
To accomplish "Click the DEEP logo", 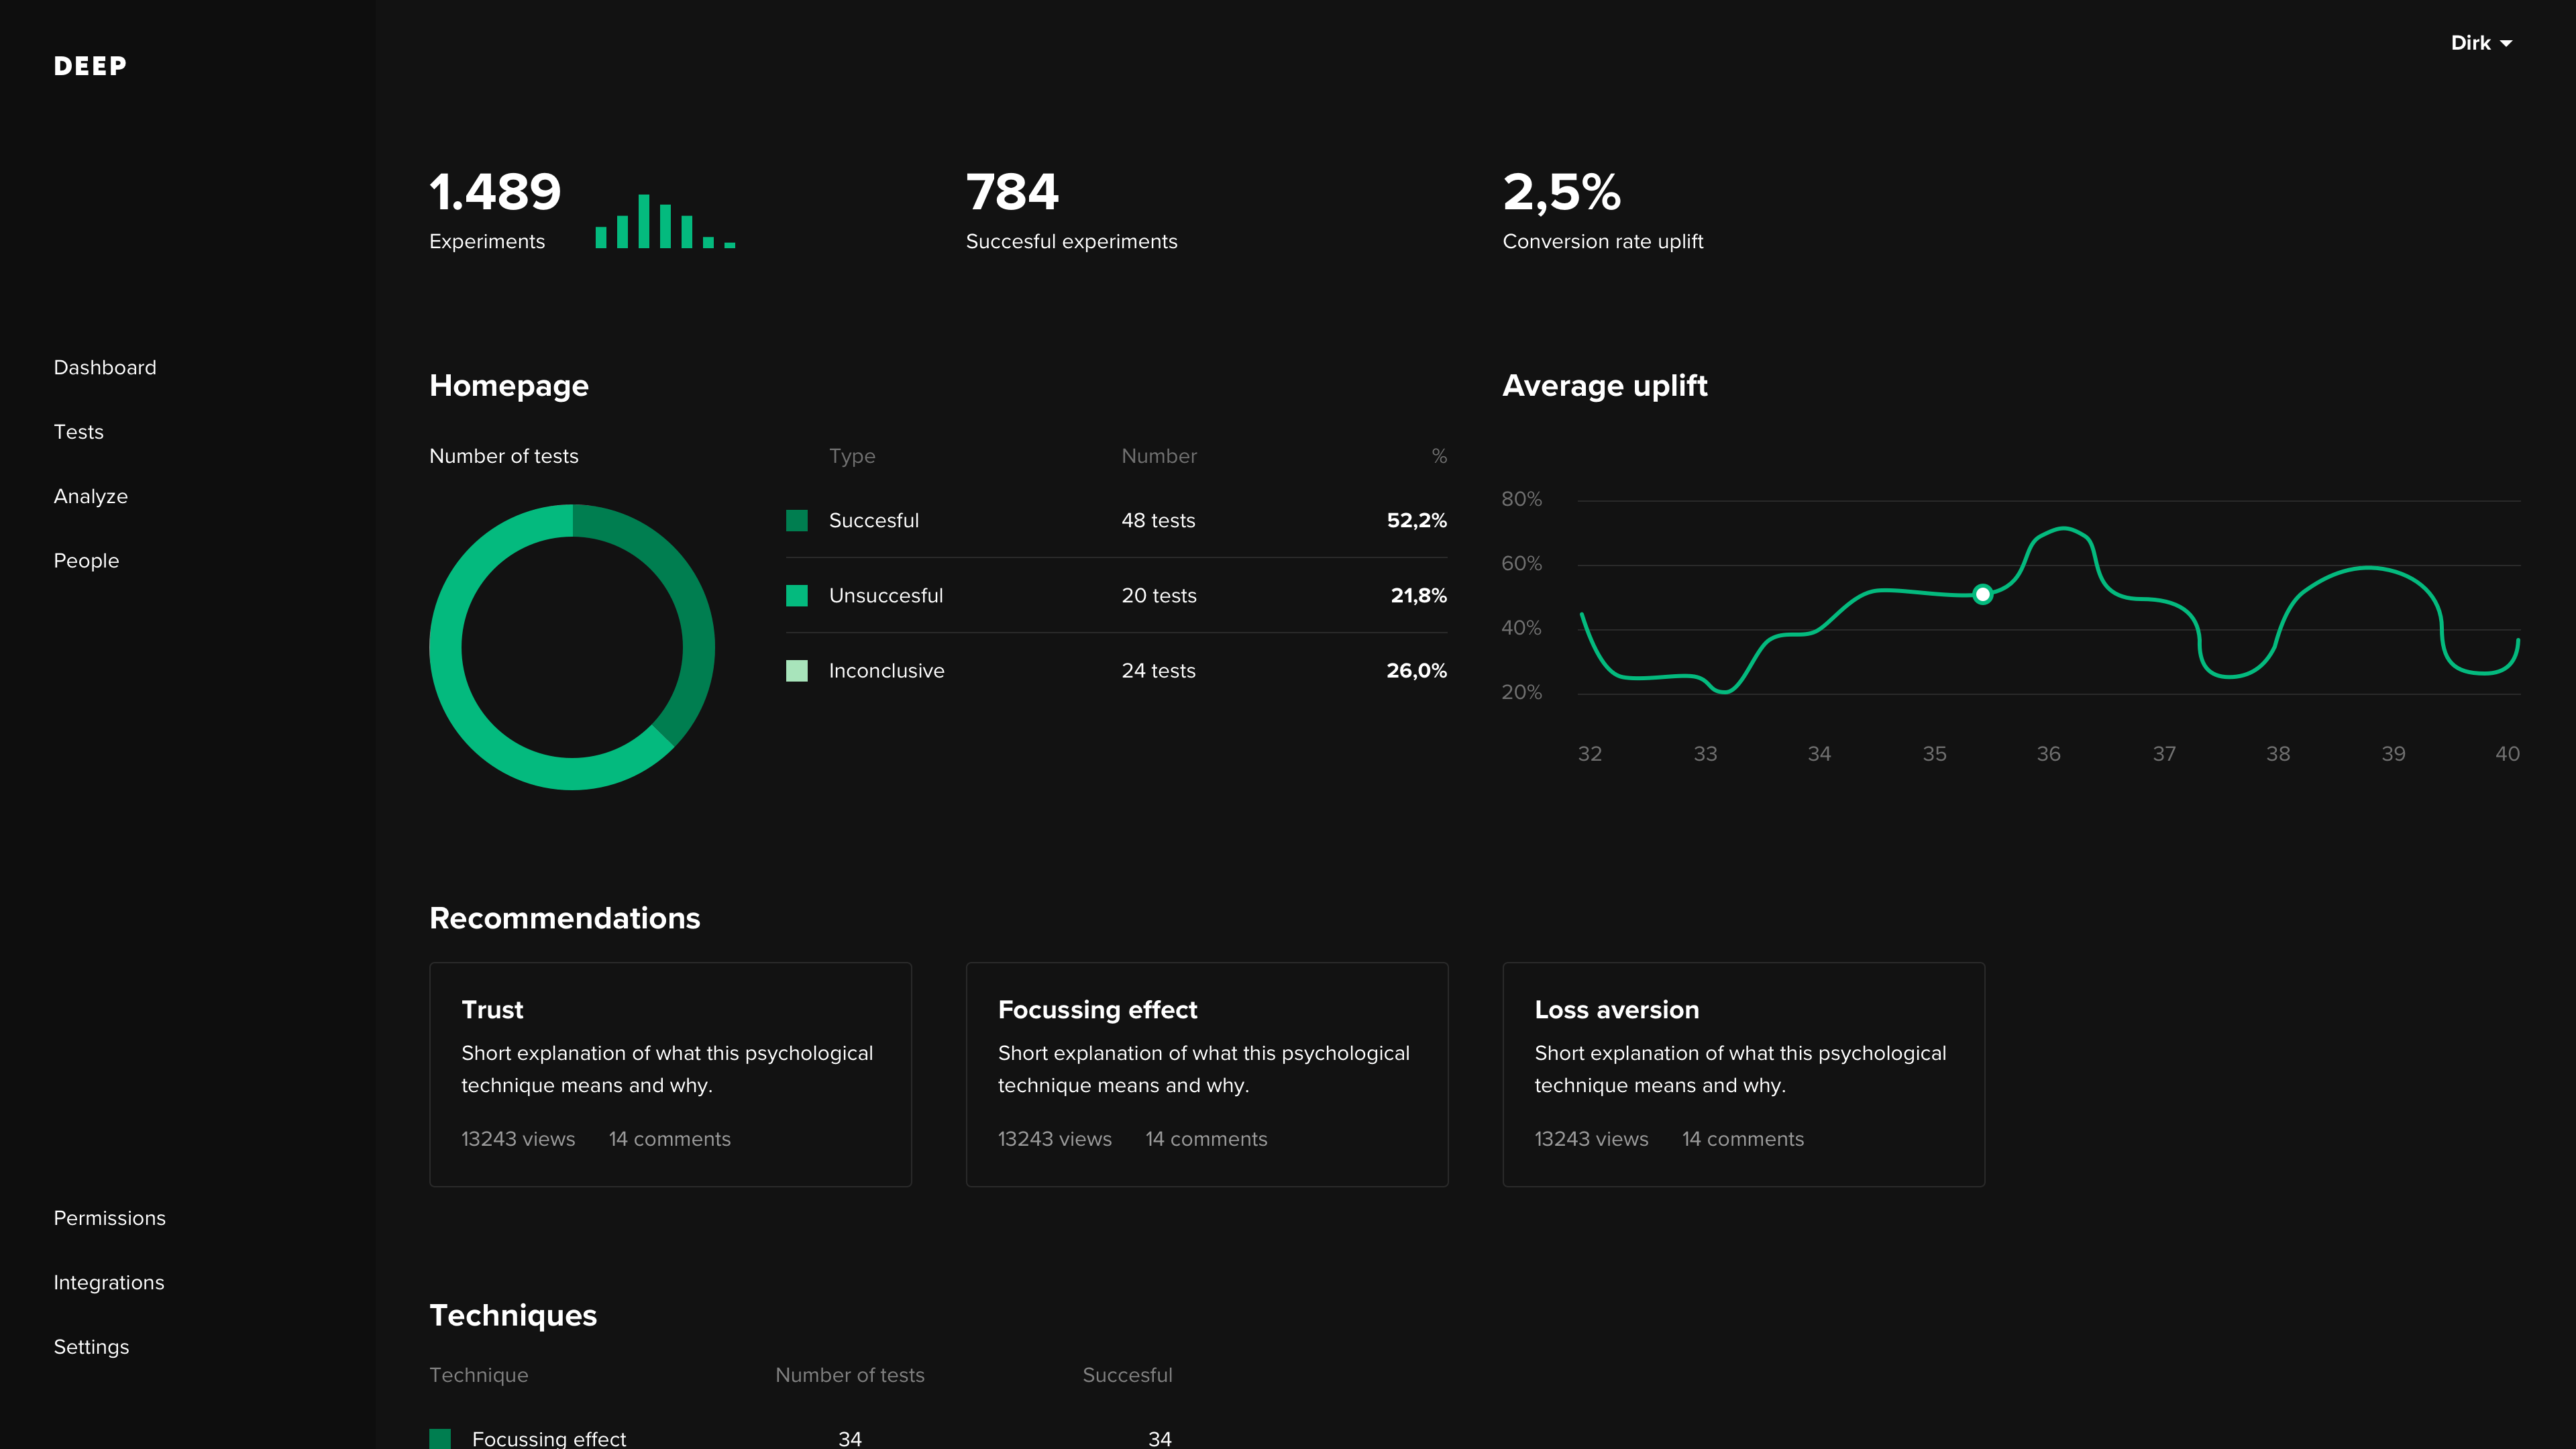I will [x=89, y=66].
